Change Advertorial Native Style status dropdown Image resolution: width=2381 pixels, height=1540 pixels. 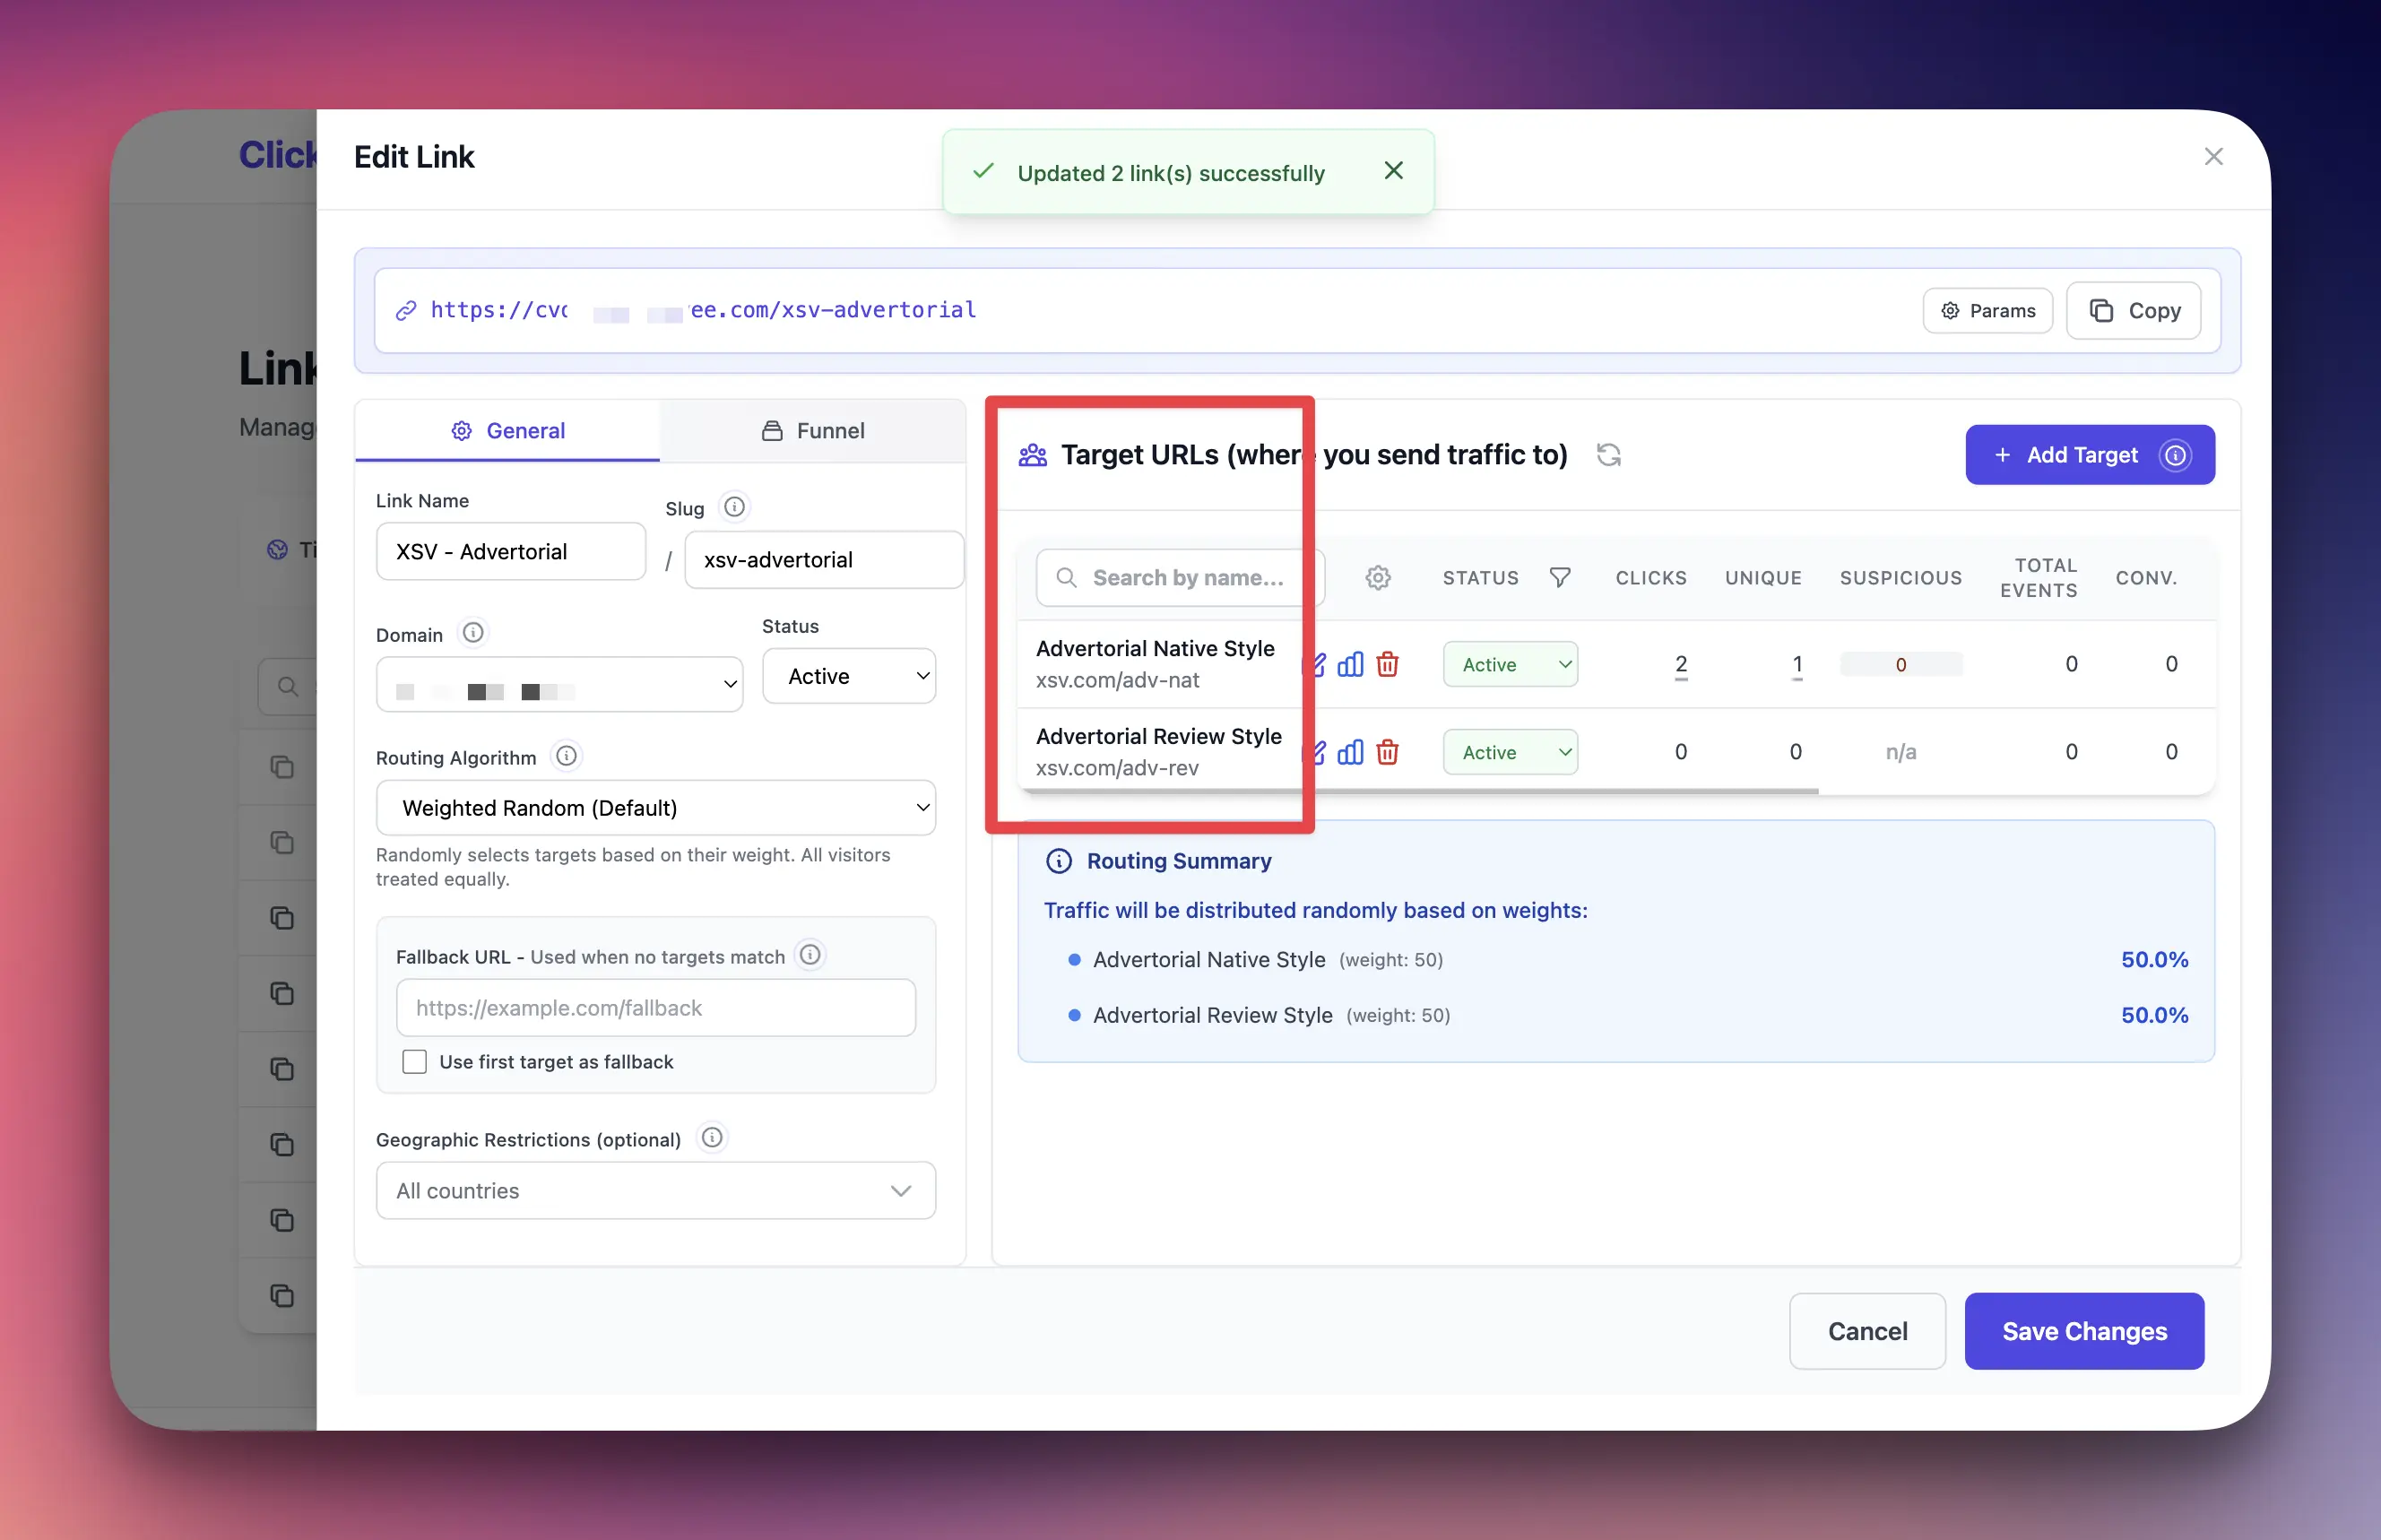[x=1509, y=664]
